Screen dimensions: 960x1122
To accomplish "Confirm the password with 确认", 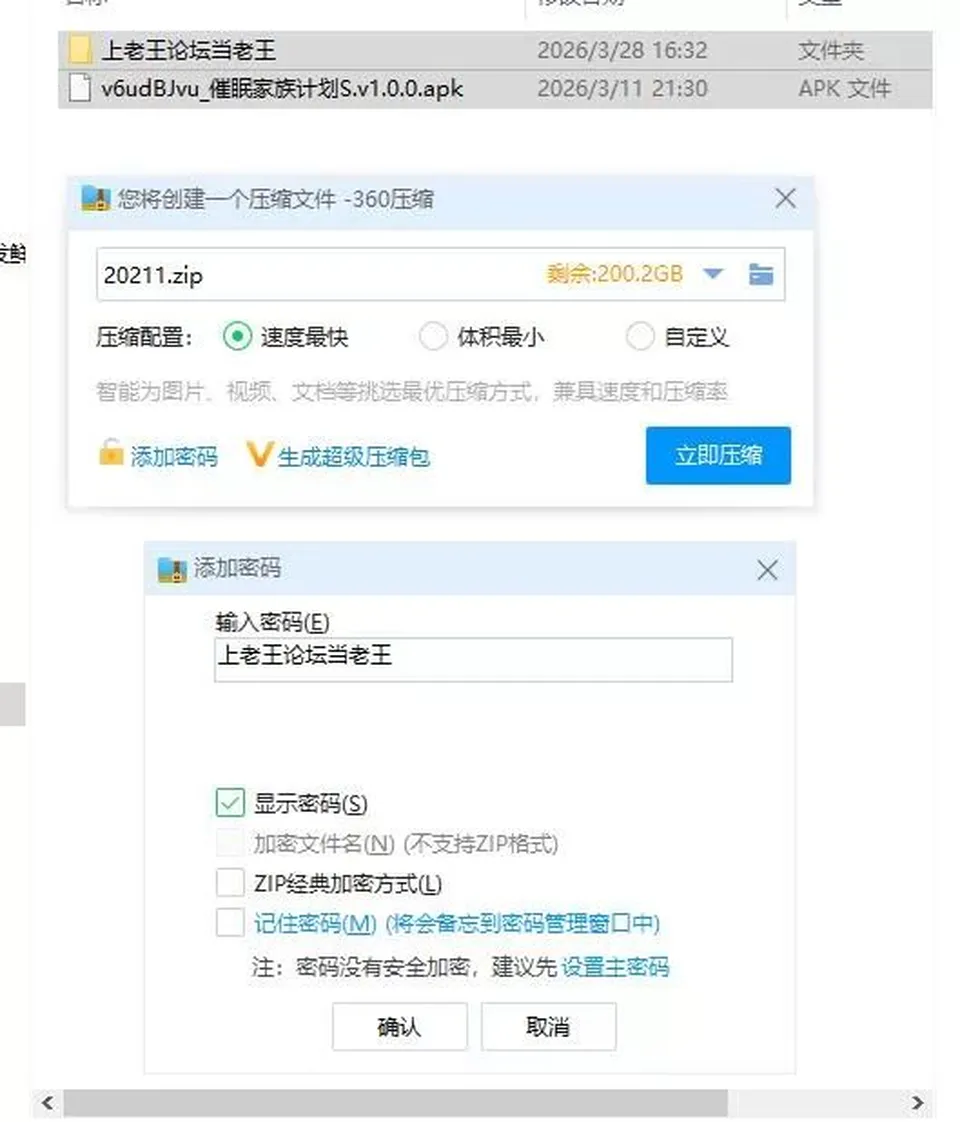I will (399, 1027).
